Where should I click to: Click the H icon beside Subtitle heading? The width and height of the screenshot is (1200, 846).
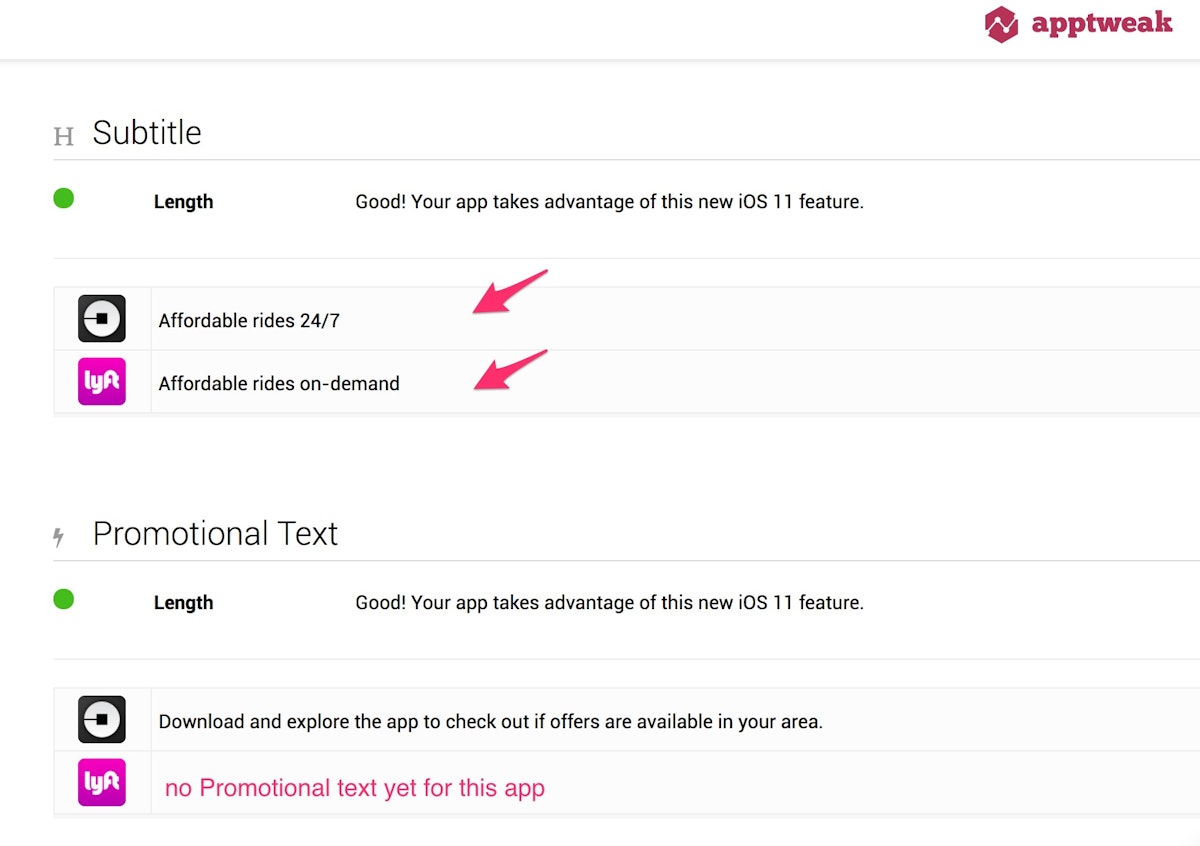pyautogui.click(x=63, y=136)
